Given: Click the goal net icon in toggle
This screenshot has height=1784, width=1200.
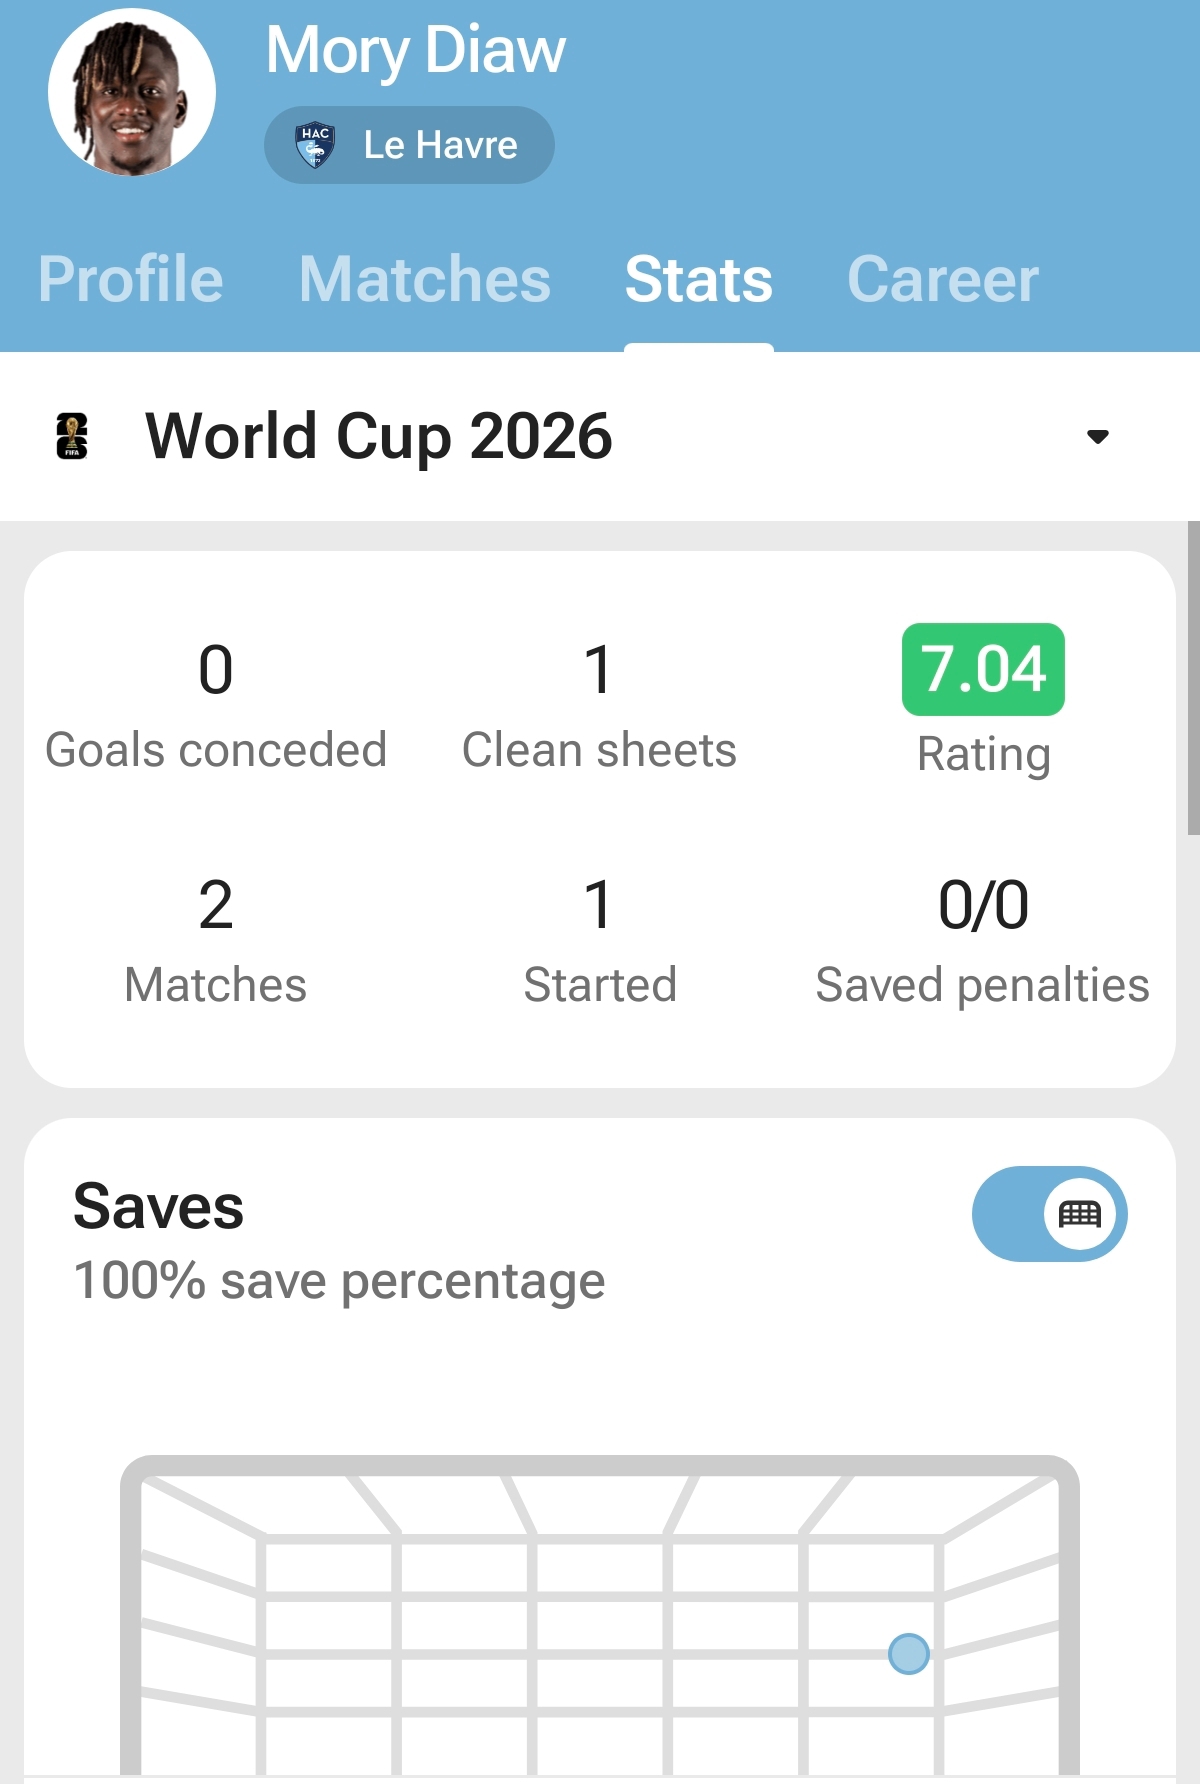Looking at the screenshot, I should [1080, 1214].
